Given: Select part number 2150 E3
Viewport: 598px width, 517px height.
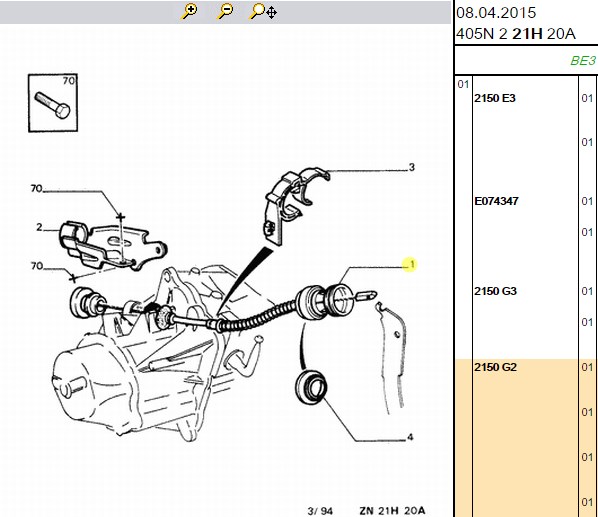Looking at the screenshot, I should click(495, 98).
